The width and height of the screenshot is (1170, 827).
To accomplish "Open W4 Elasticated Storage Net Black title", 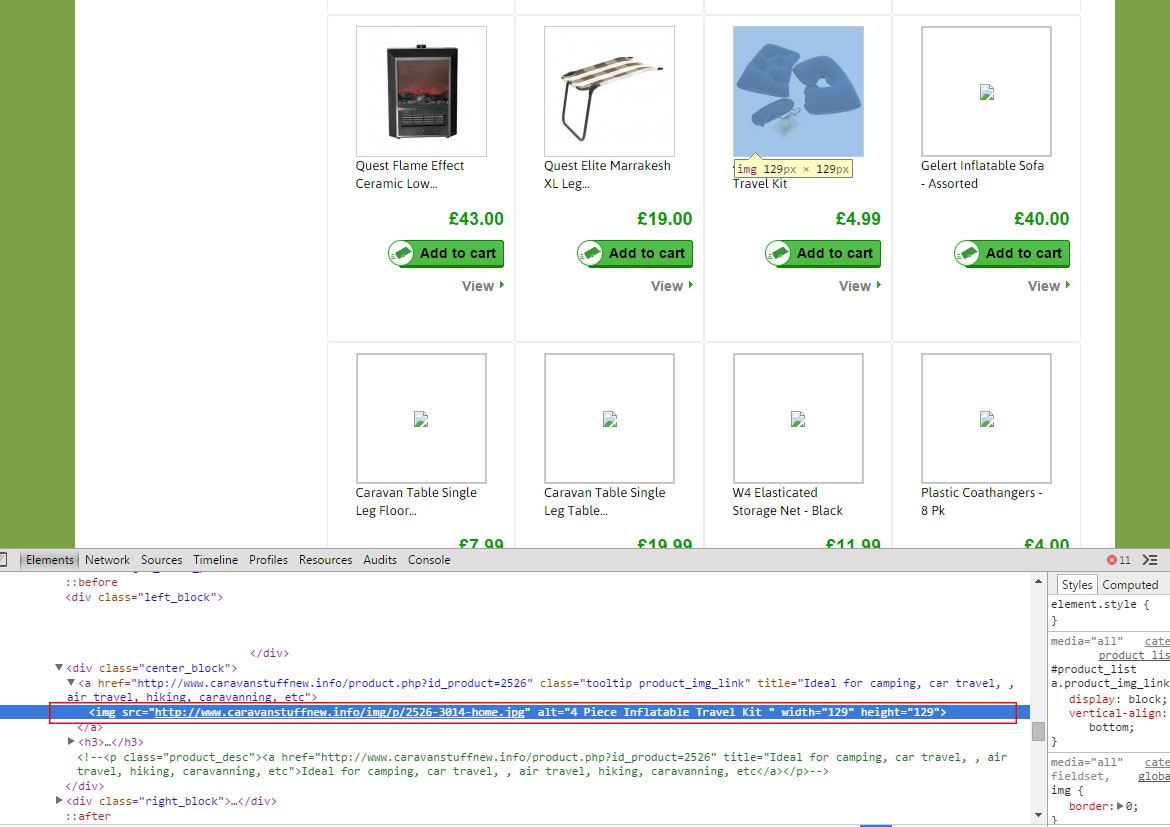I will click(x=787, y=502).
